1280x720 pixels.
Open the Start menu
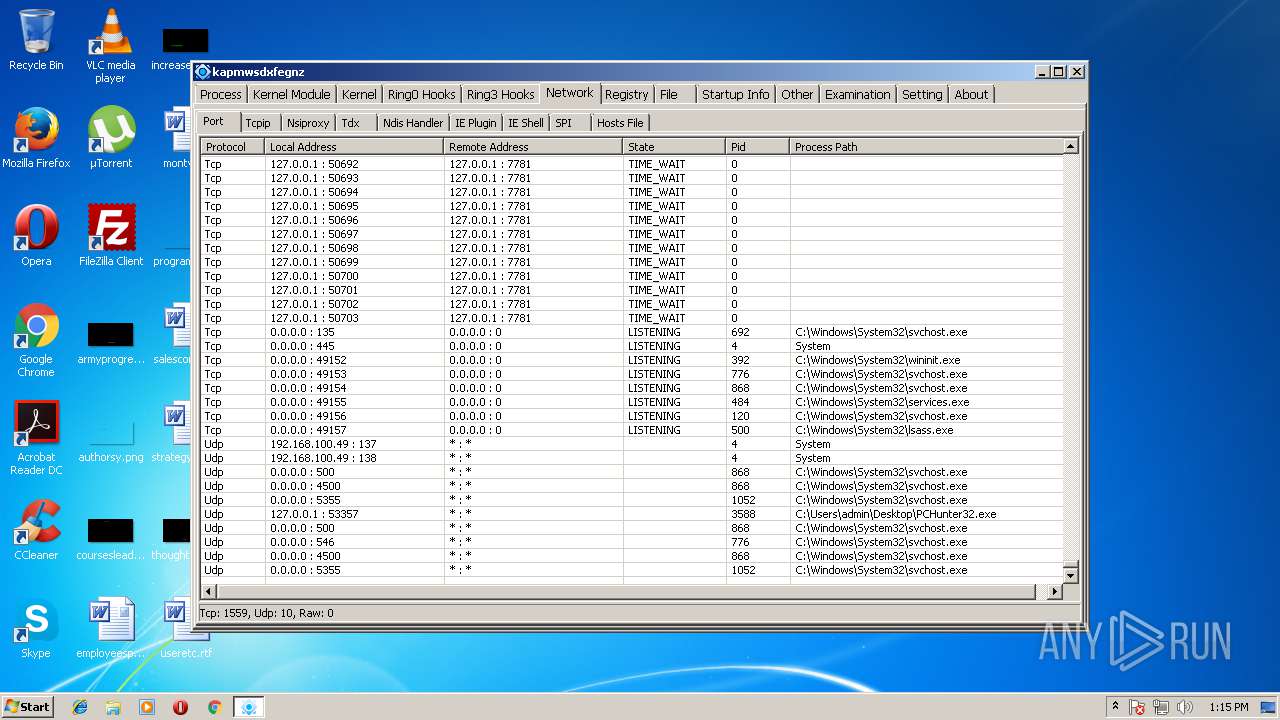(27, 707)
